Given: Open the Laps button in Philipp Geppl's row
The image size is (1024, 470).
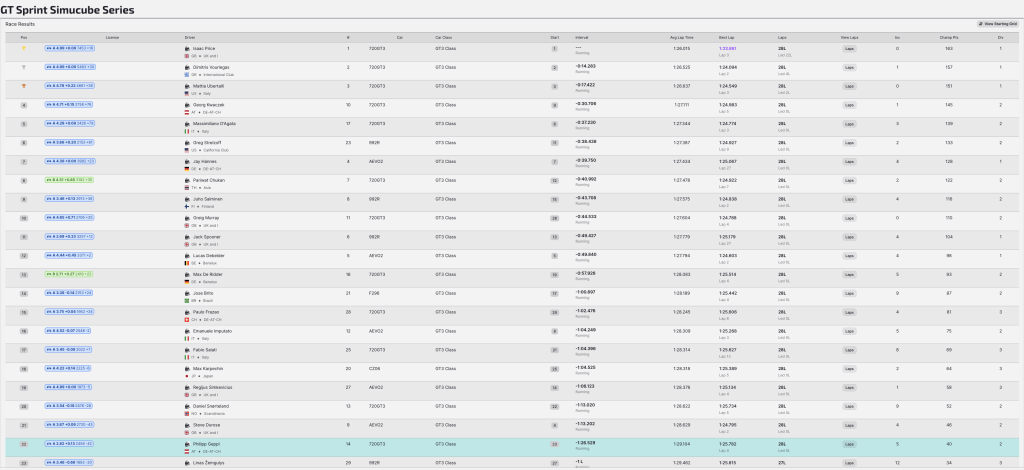Looking at the screenshot, I should click(x=849, y=445).
